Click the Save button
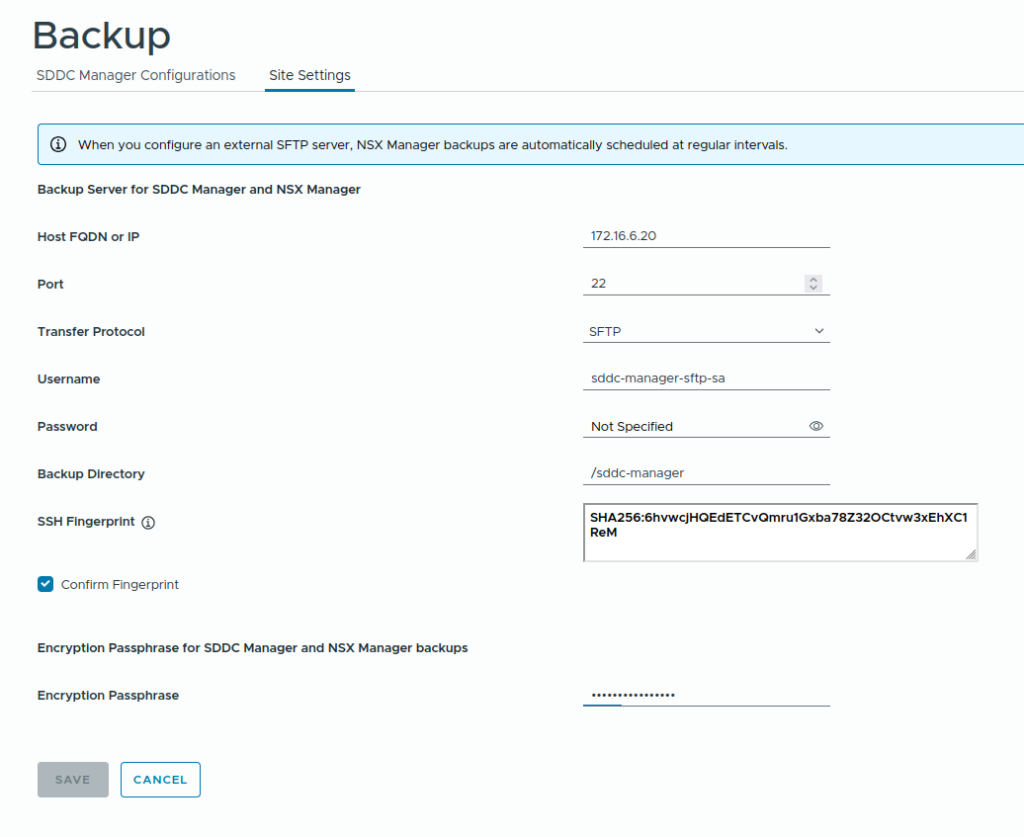 tap(73, 779)
